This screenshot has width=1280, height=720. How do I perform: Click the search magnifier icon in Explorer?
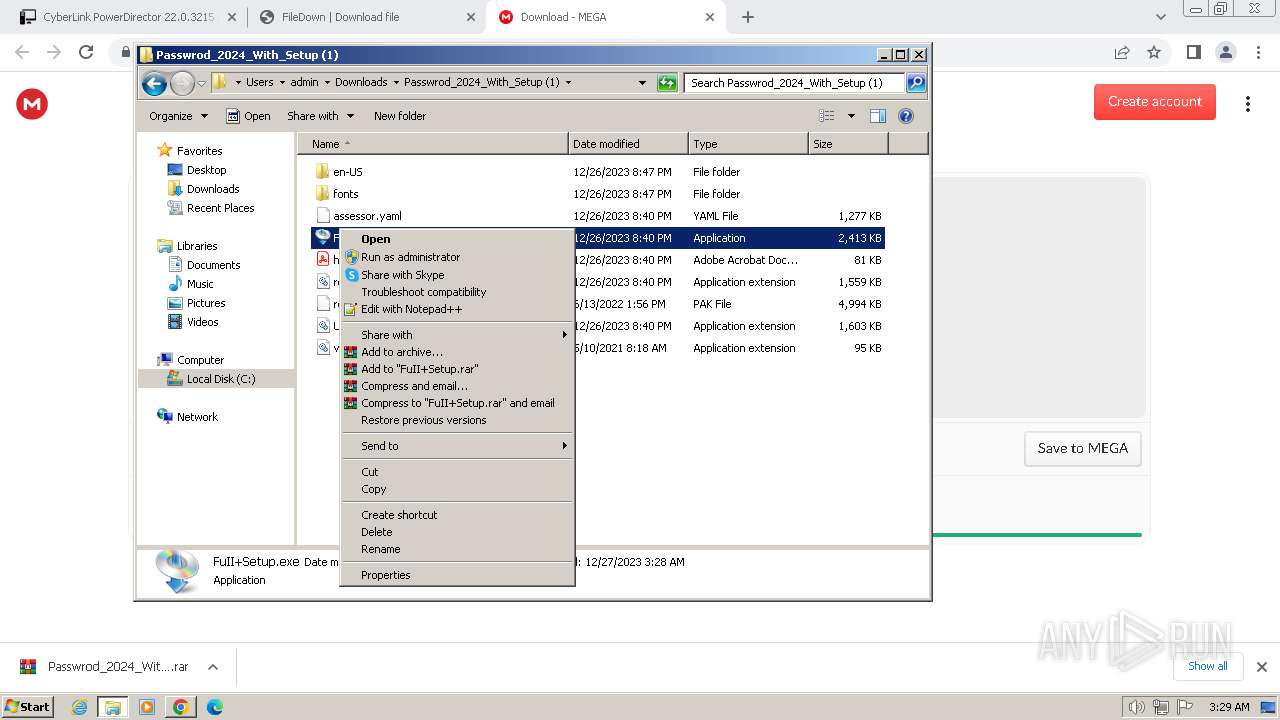(x=915, y=83)
